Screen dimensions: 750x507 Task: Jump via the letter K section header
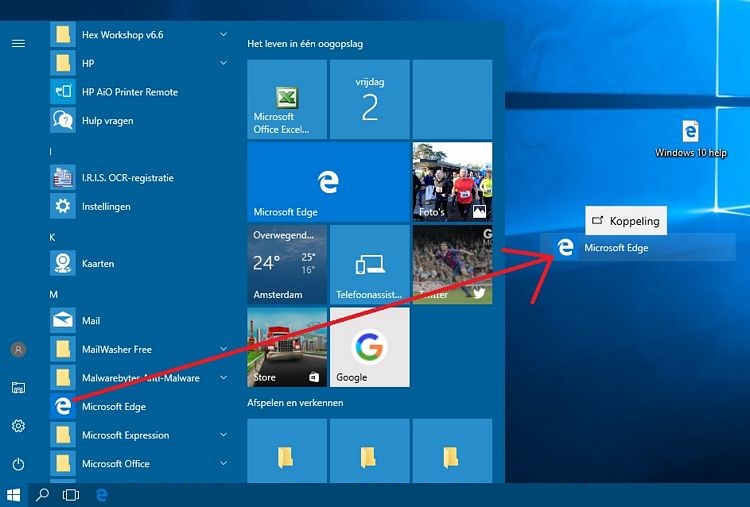click(52, 237)
